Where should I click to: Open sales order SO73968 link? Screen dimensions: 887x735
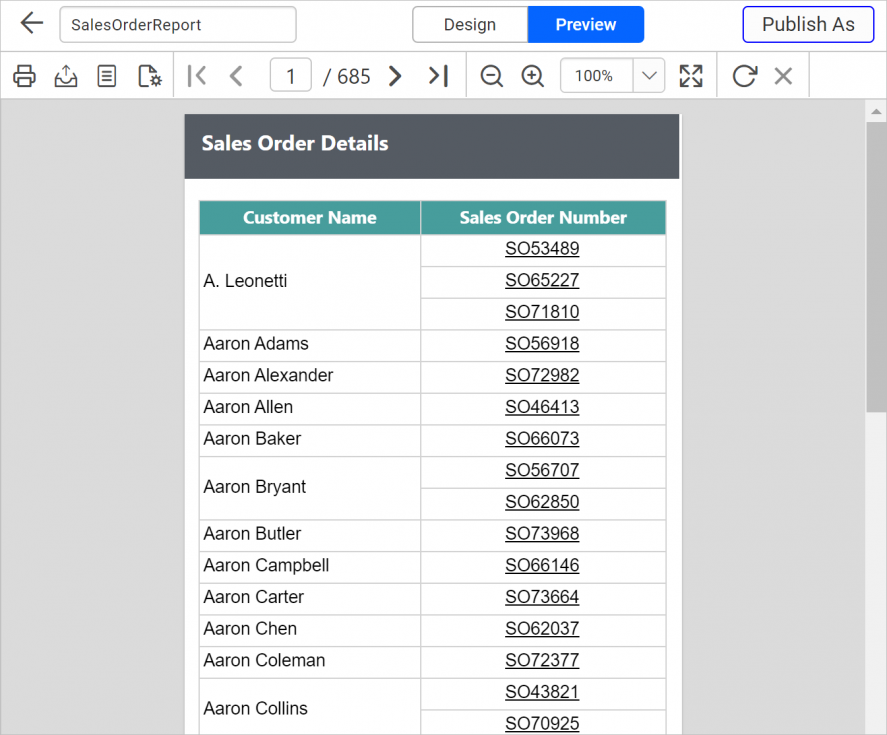(x=542, y=534)
